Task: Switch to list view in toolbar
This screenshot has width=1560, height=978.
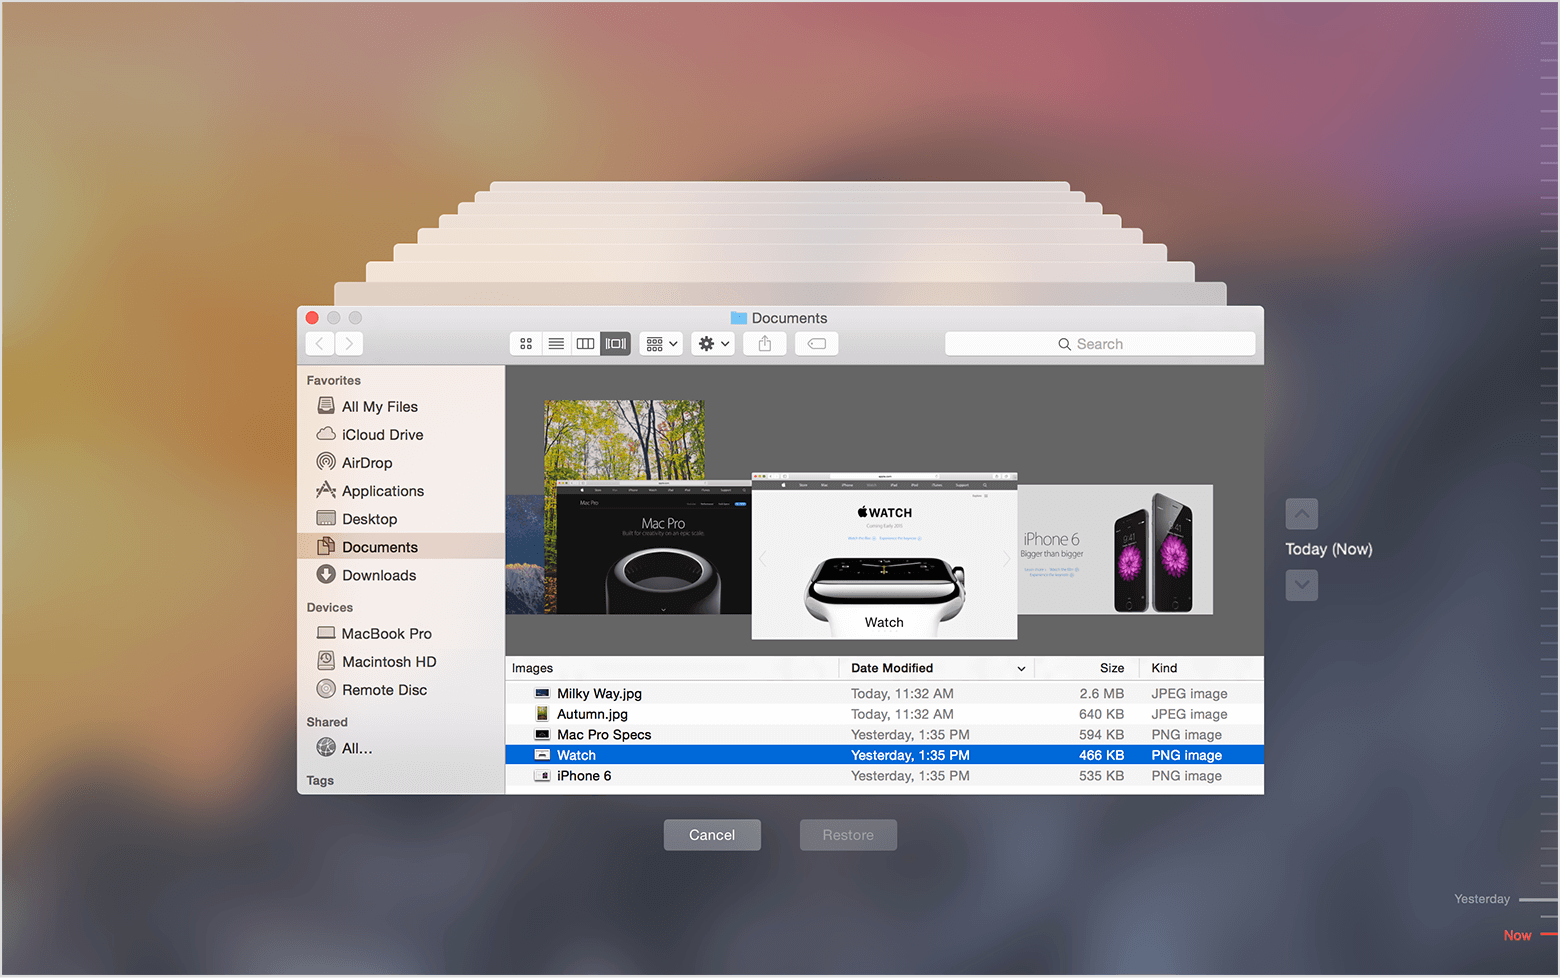Action: [556, 344]
